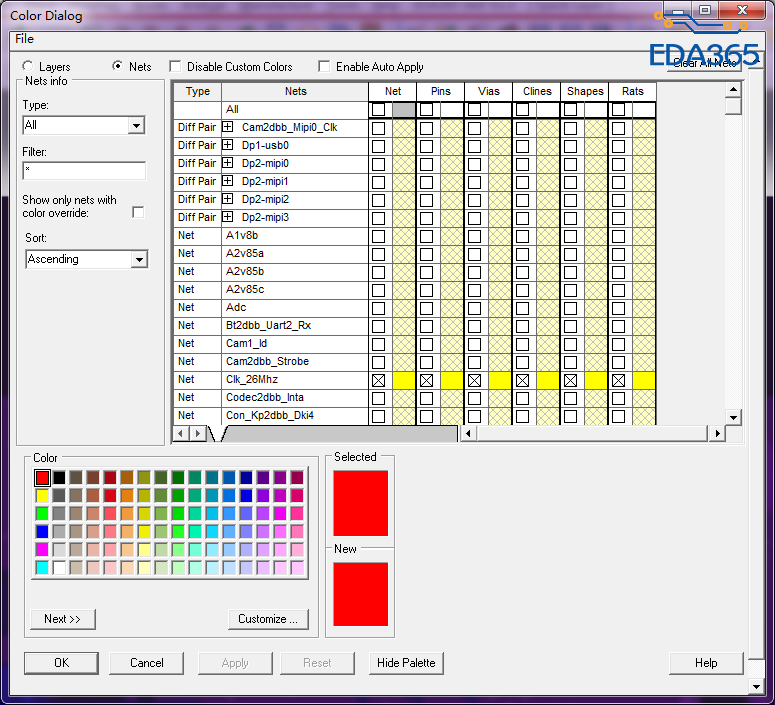
Task: Uncheck Net checkbox for Clk_26Mhz
Action: click(379, 380)
